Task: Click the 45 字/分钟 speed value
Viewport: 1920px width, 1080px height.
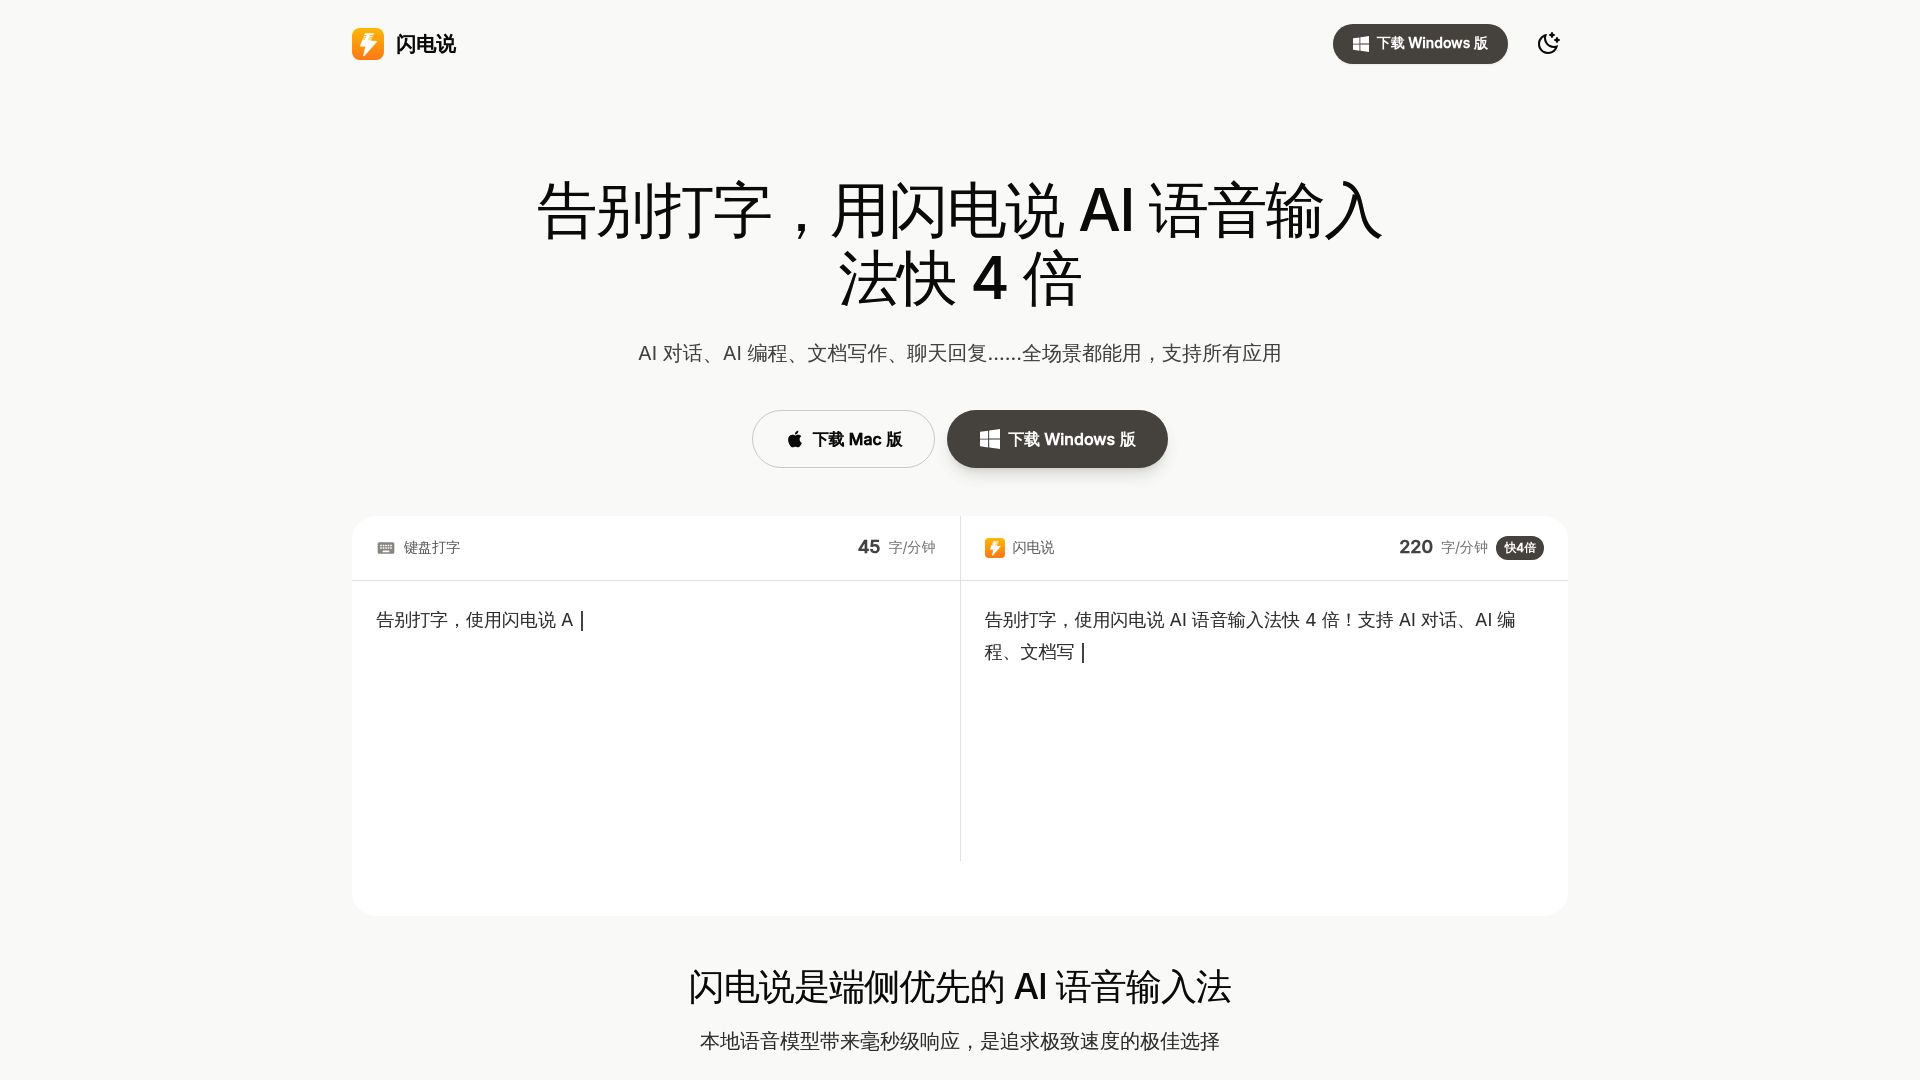Action: [x=896, y=547]
